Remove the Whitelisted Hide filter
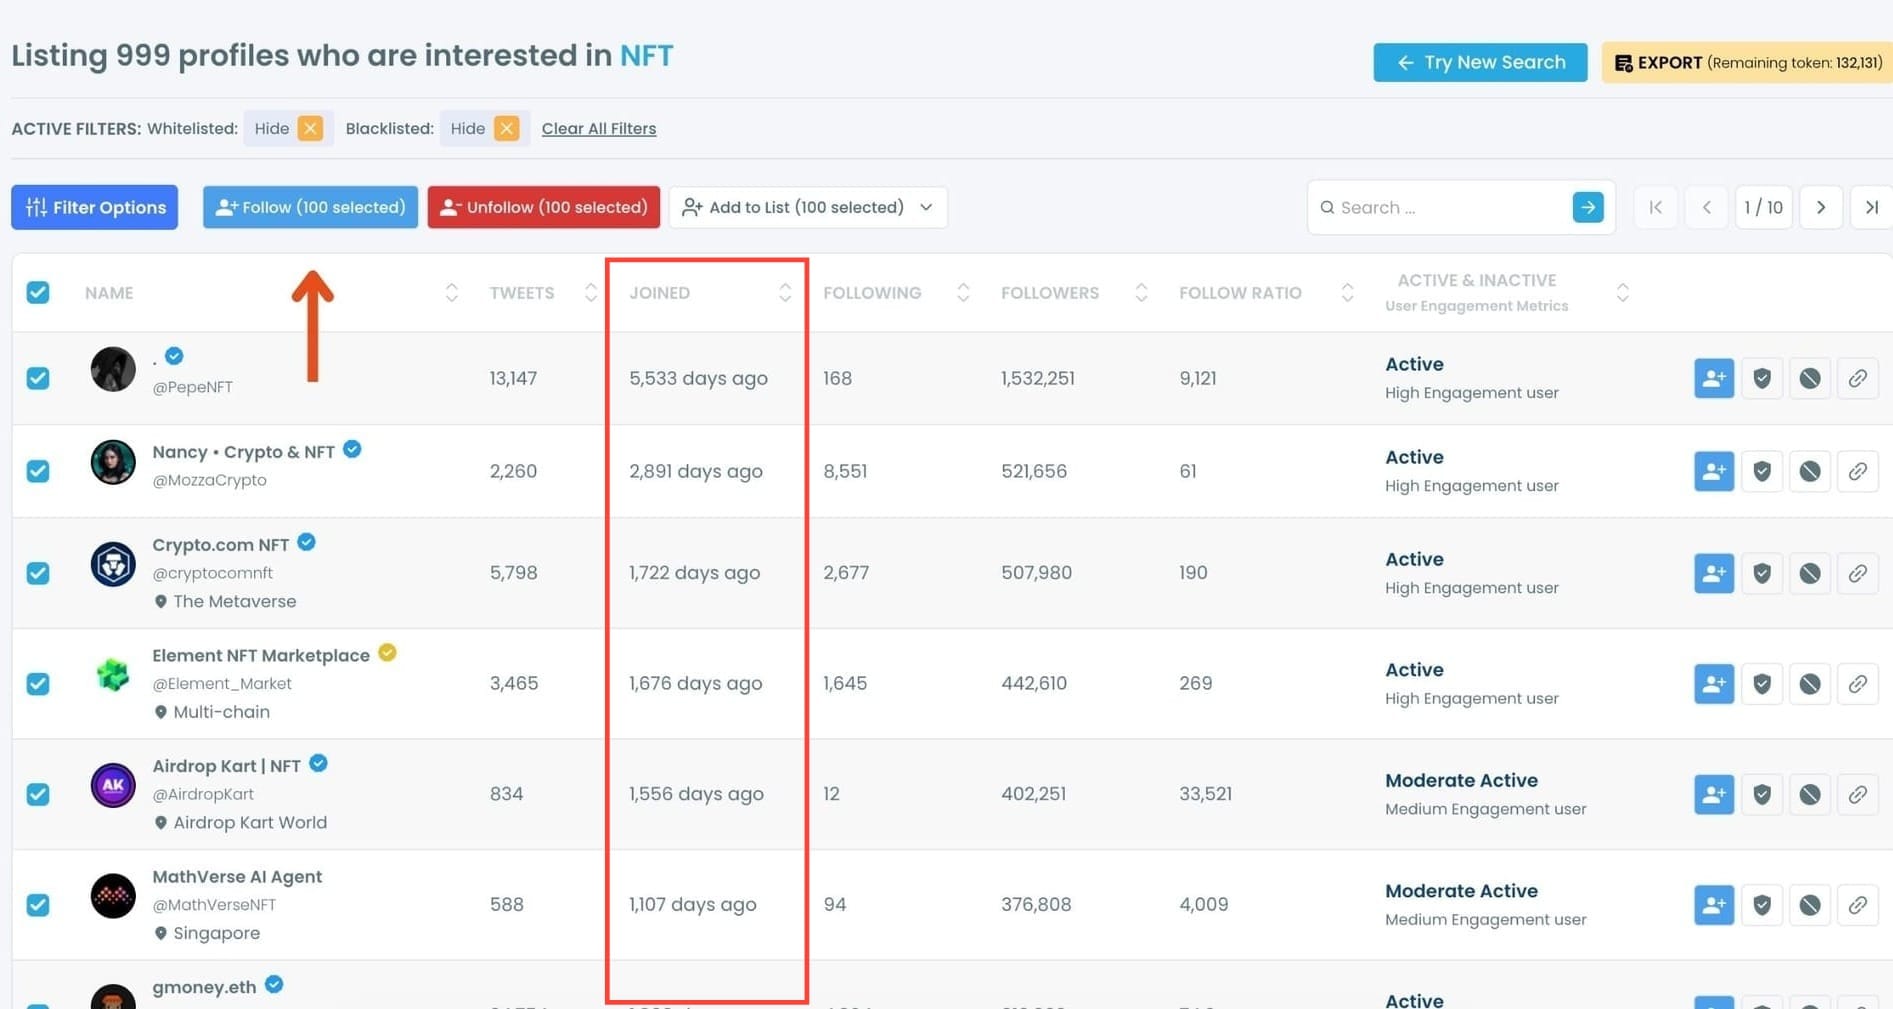This screenshot has height=1009, width=1893. coord(310,128)
